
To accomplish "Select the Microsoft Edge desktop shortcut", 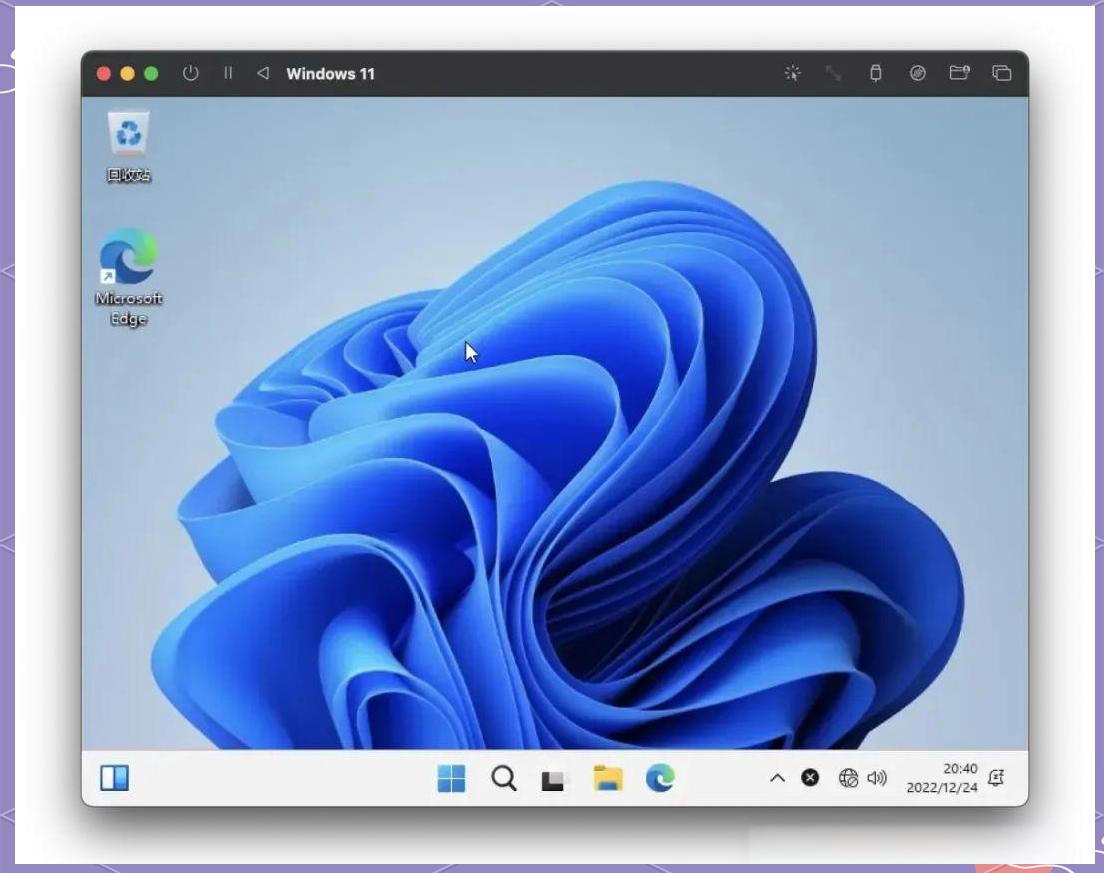I will click(129, 277).
